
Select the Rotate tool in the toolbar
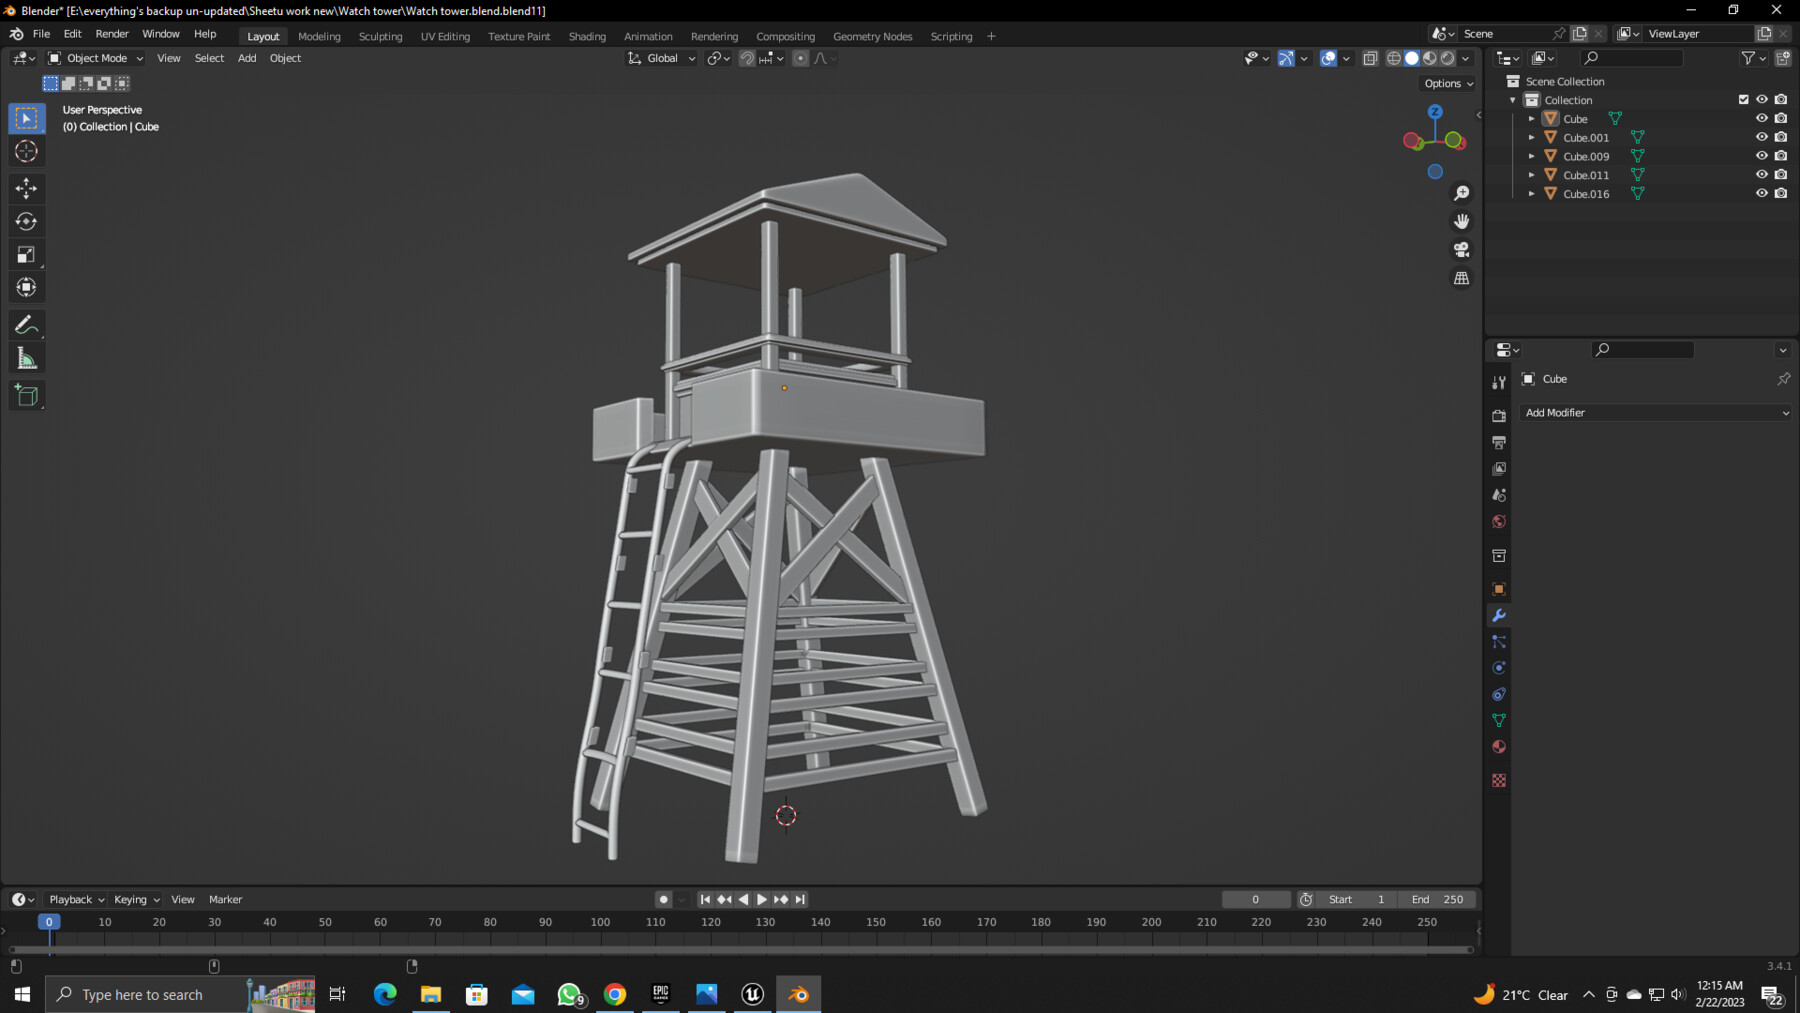tap(26, 221)
